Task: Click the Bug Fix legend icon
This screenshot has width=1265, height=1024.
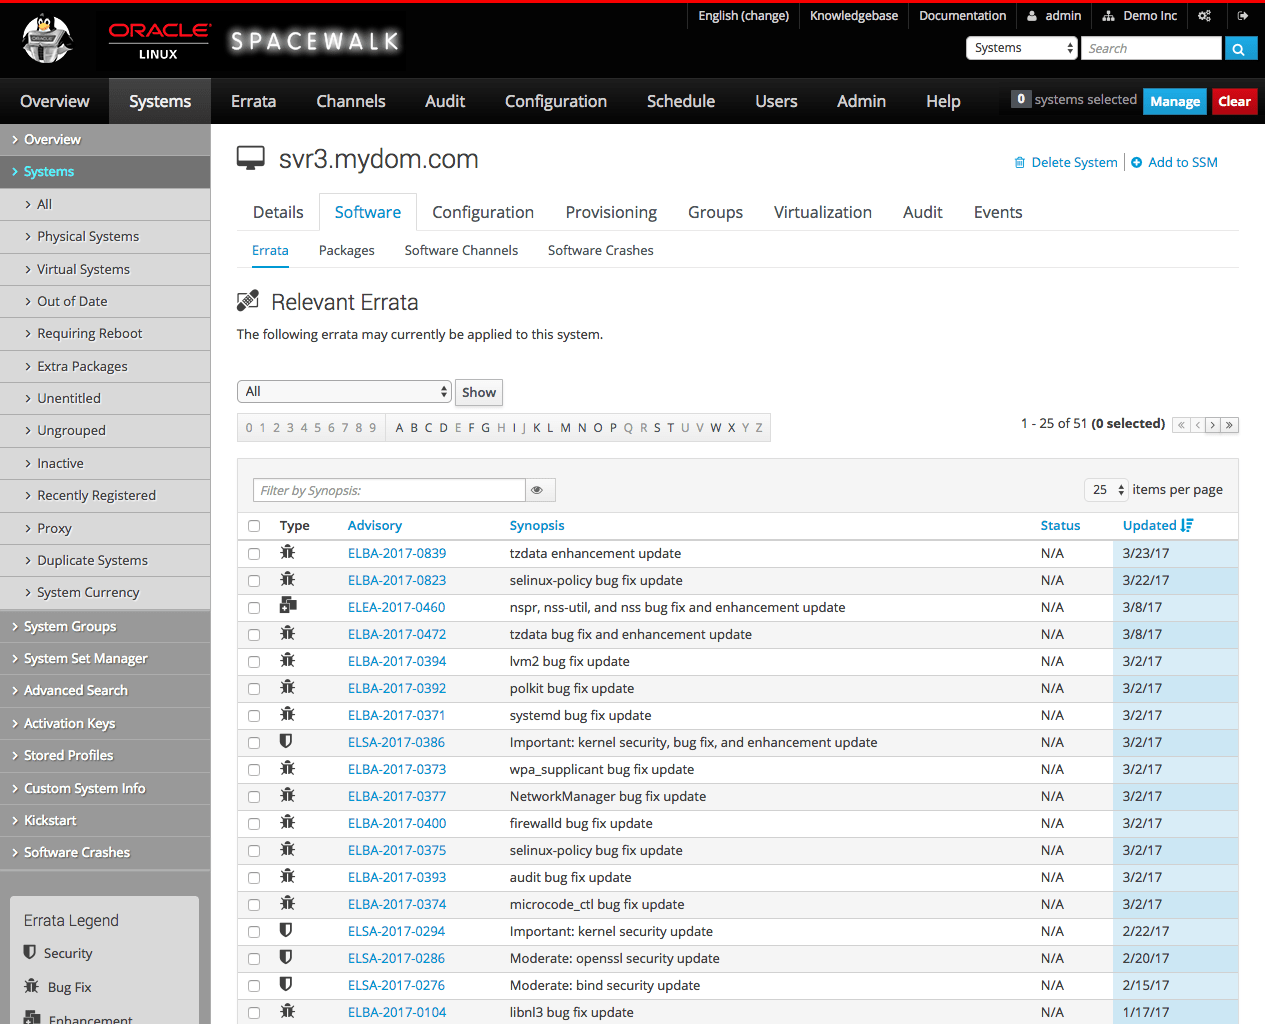Action: pos(32,986)
